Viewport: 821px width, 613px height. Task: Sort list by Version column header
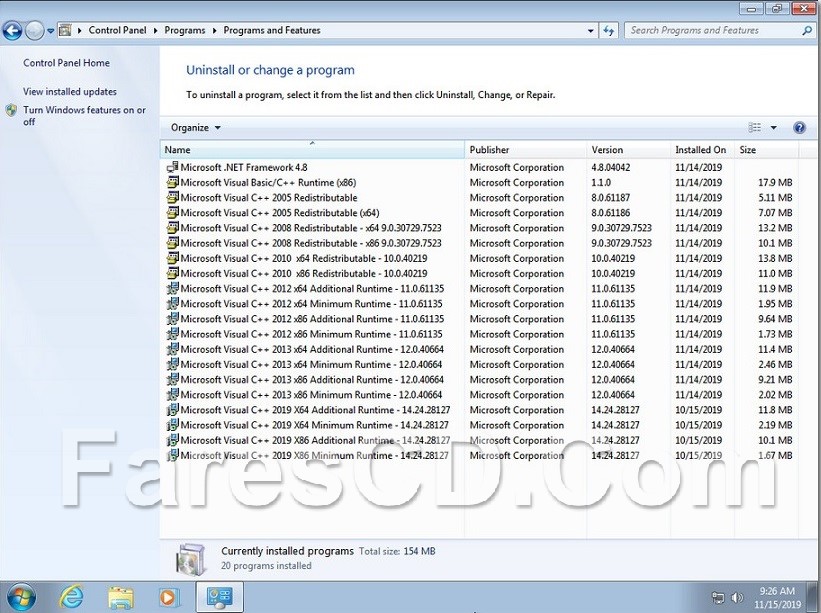[x=628, y=150]
